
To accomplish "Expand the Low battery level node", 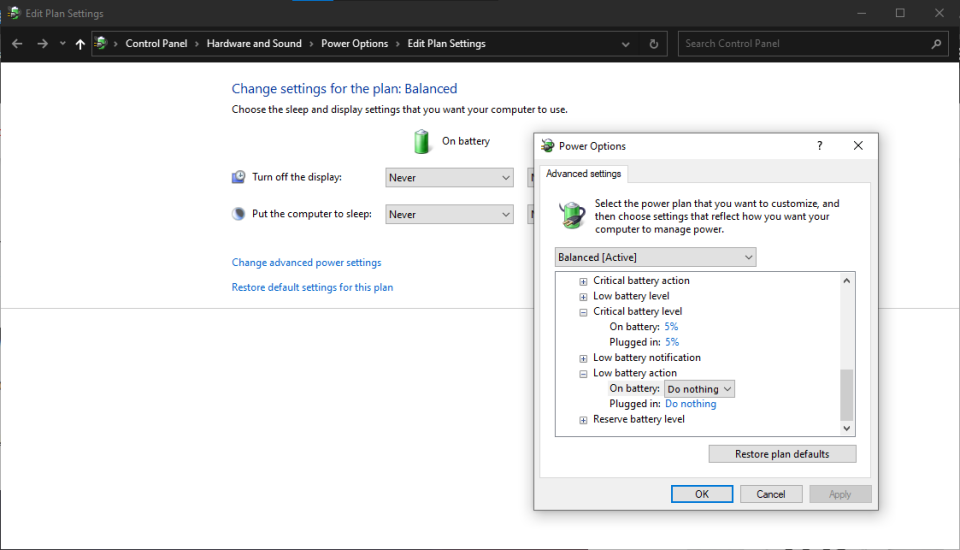I will pos(584,297).
